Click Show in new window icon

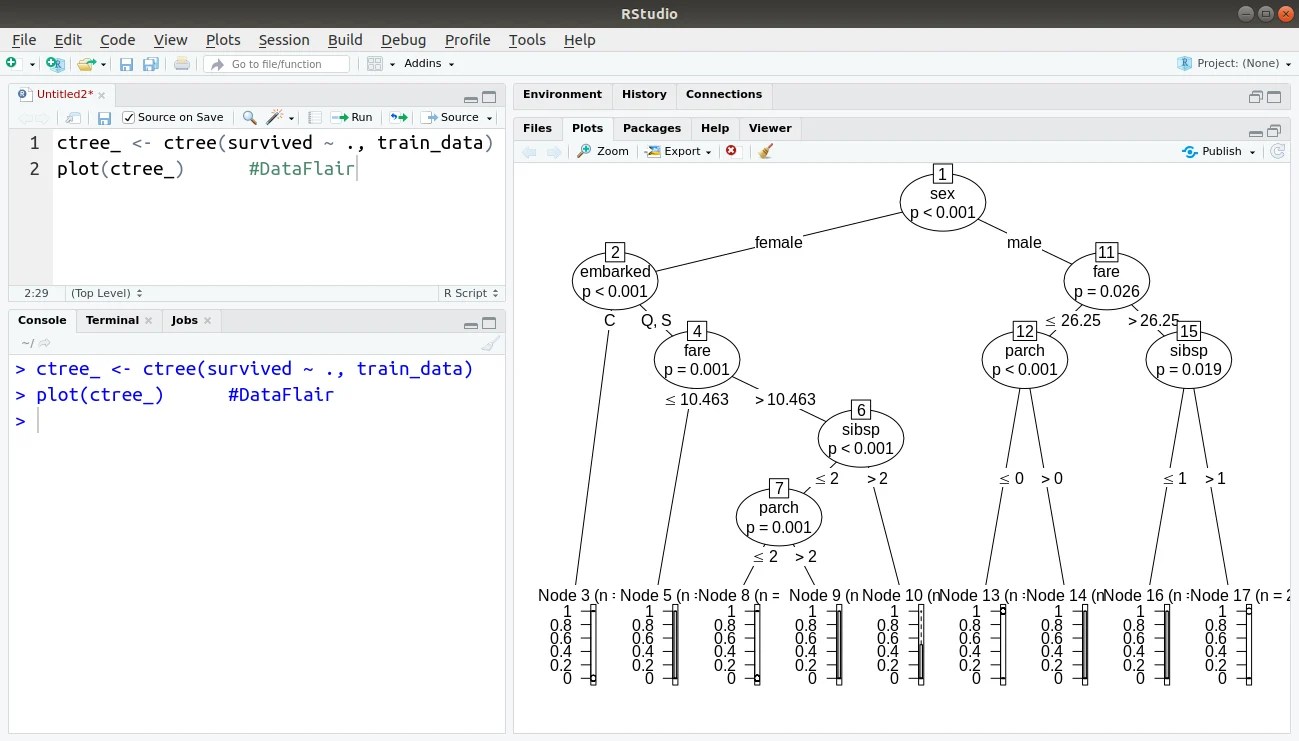point(73,118)
